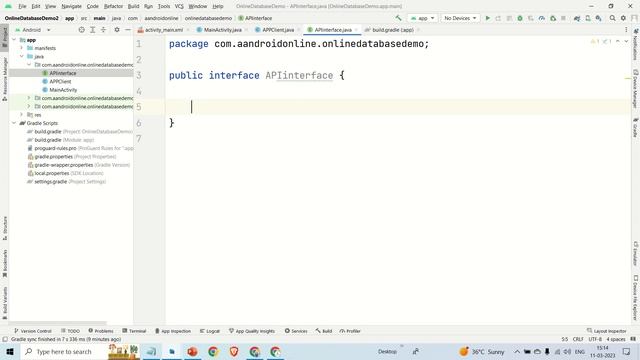Screen dimensions: 640x360
Task: Click Expand All in project panel
Action: [x=93, y=30]
